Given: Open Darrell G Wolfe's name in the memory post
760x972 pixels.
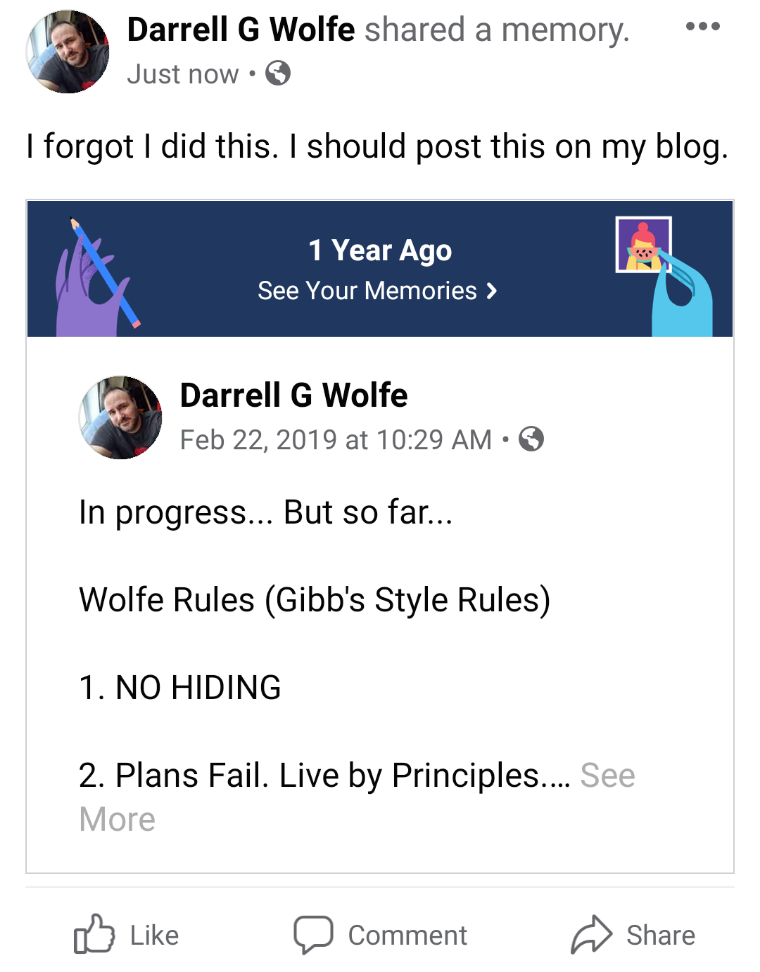Looking at the screenshot, I should 293,395.
